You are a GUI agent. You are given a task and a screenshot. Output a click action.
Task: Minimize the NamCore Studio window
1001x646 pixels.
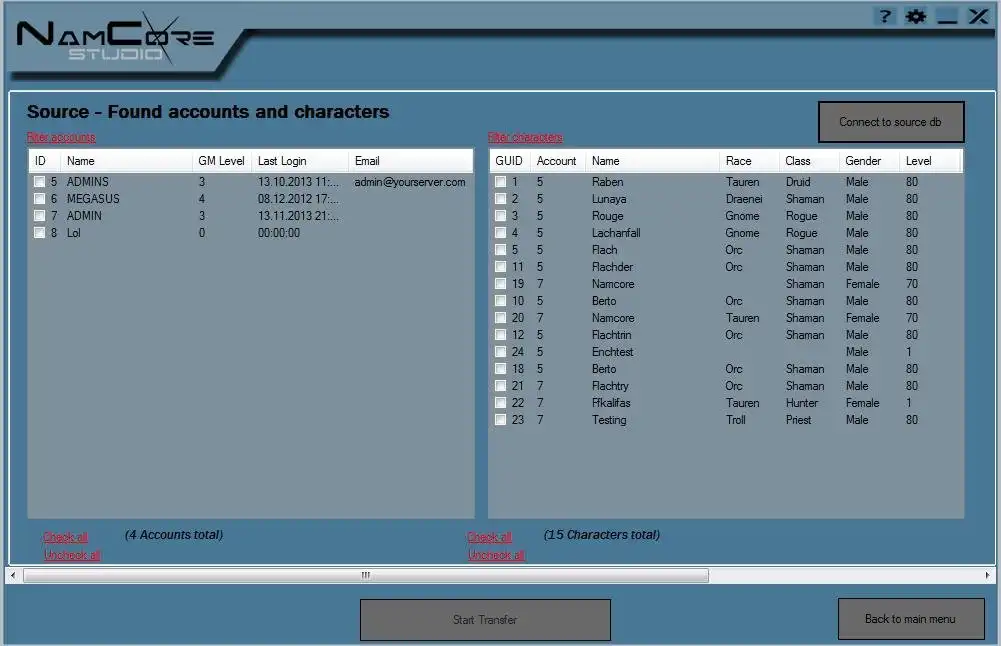[947, 16]
